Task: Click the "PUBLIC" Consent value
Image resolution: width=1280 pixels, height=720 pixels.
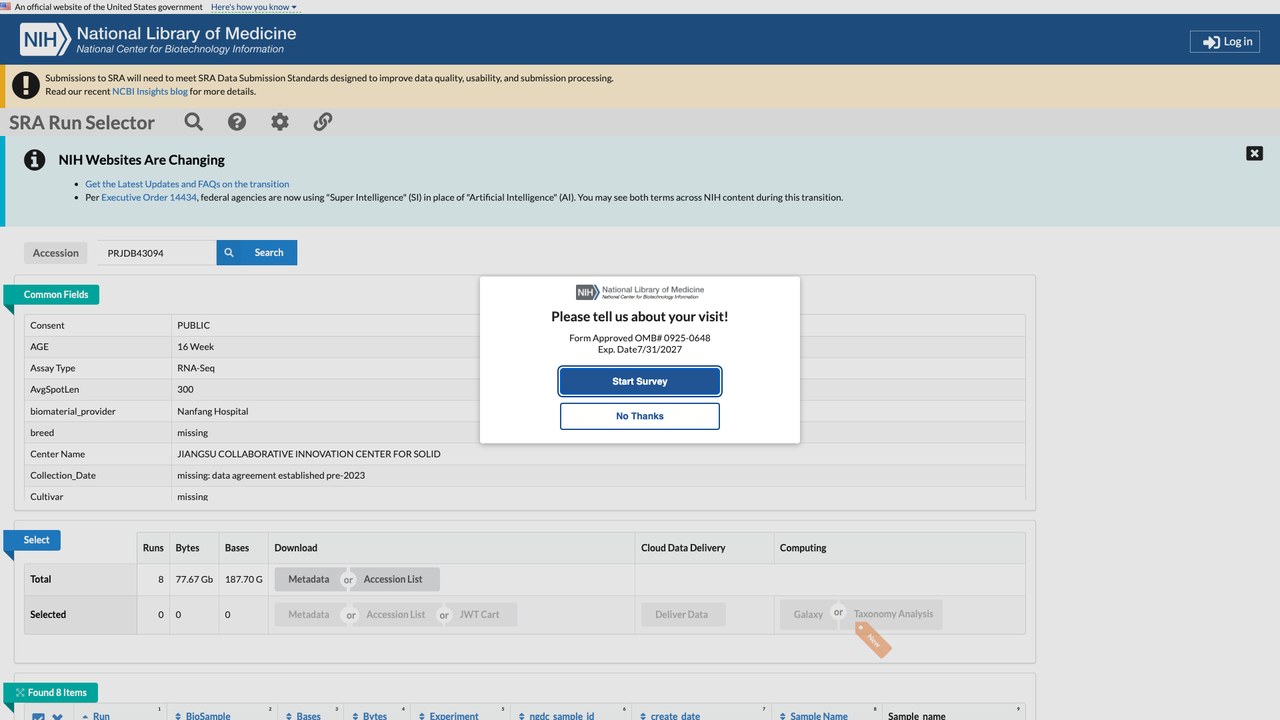Action: pyautogui.click(x=194, y=325)
